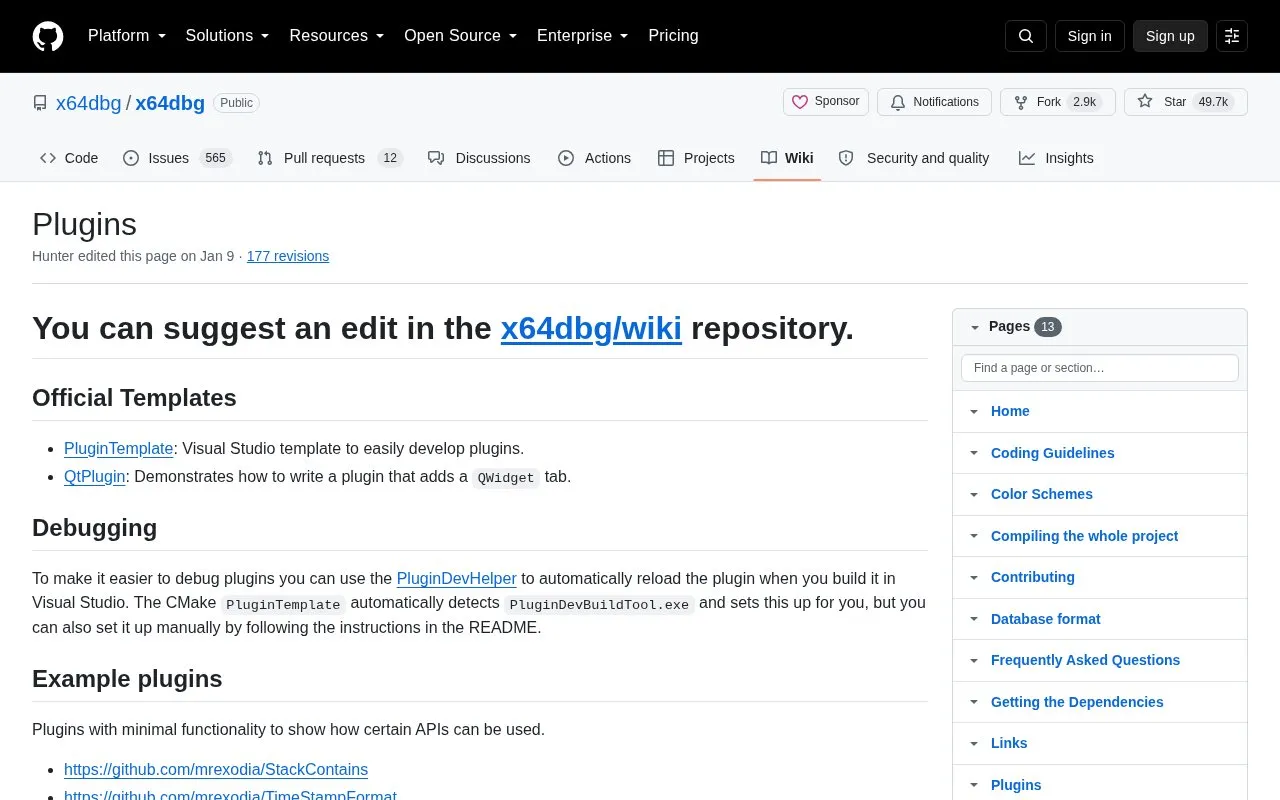View the 177 revisions history
Viewport: 1280px width, 800px height.
tap(288, 256)
